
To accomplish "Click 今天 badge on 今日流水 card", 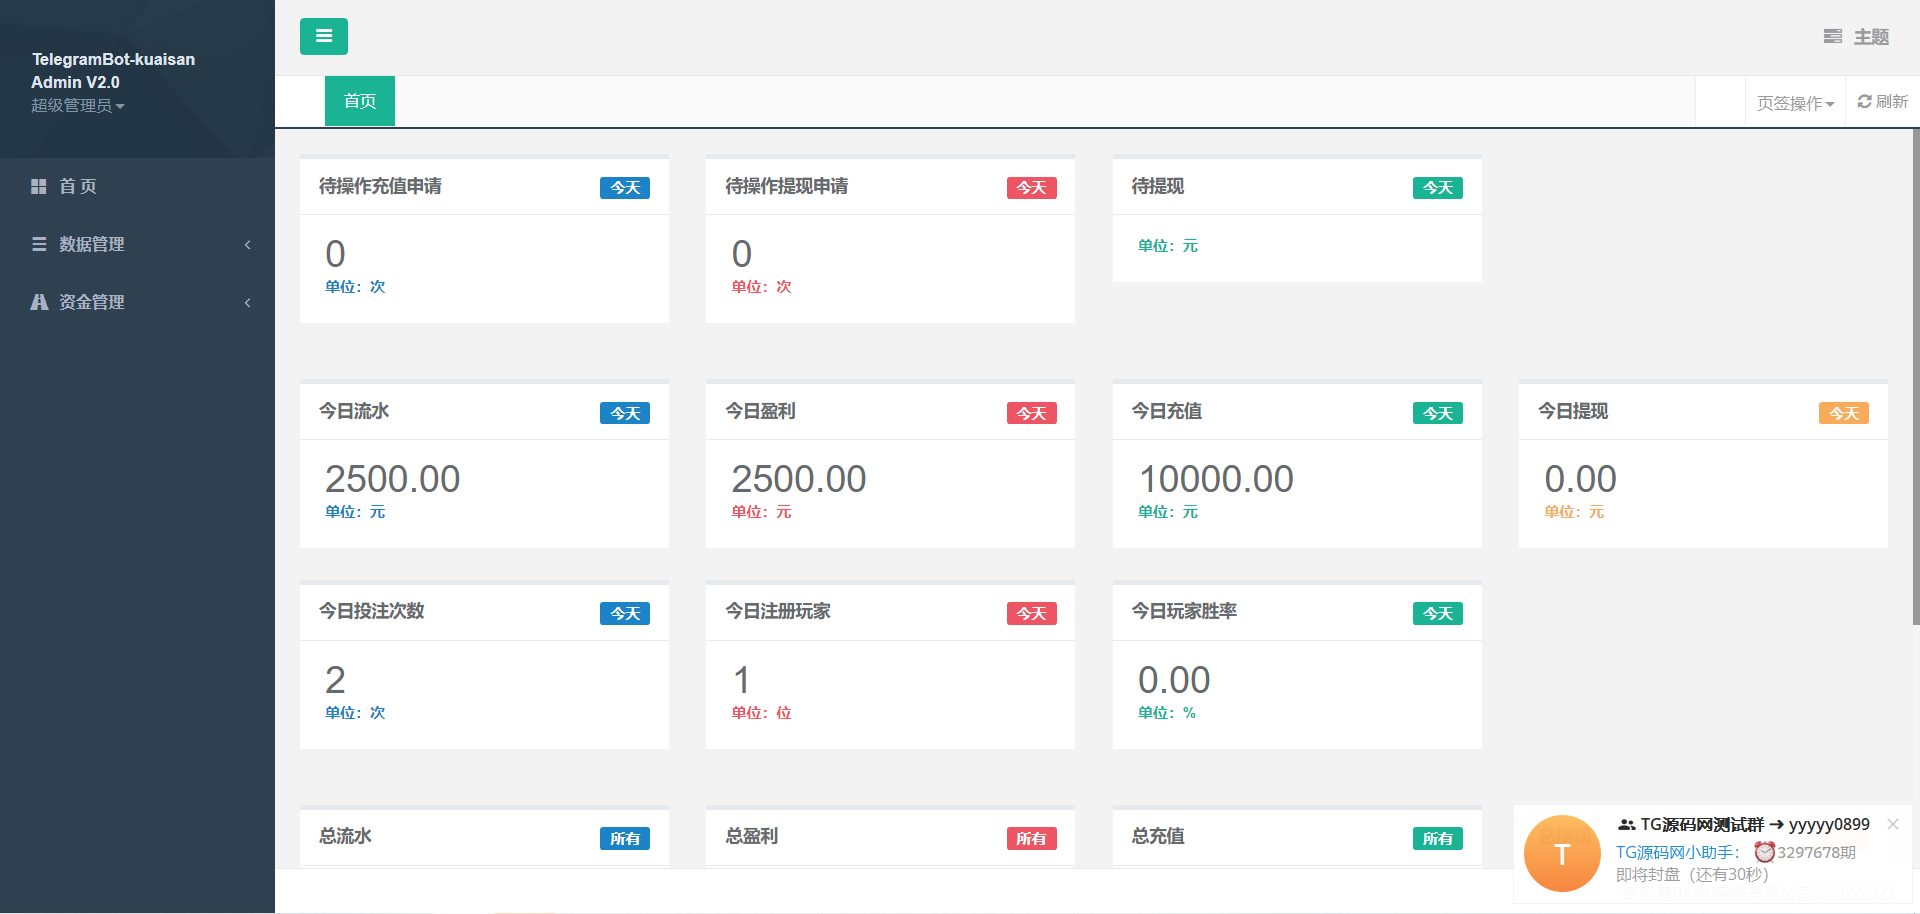I will 625,413.
